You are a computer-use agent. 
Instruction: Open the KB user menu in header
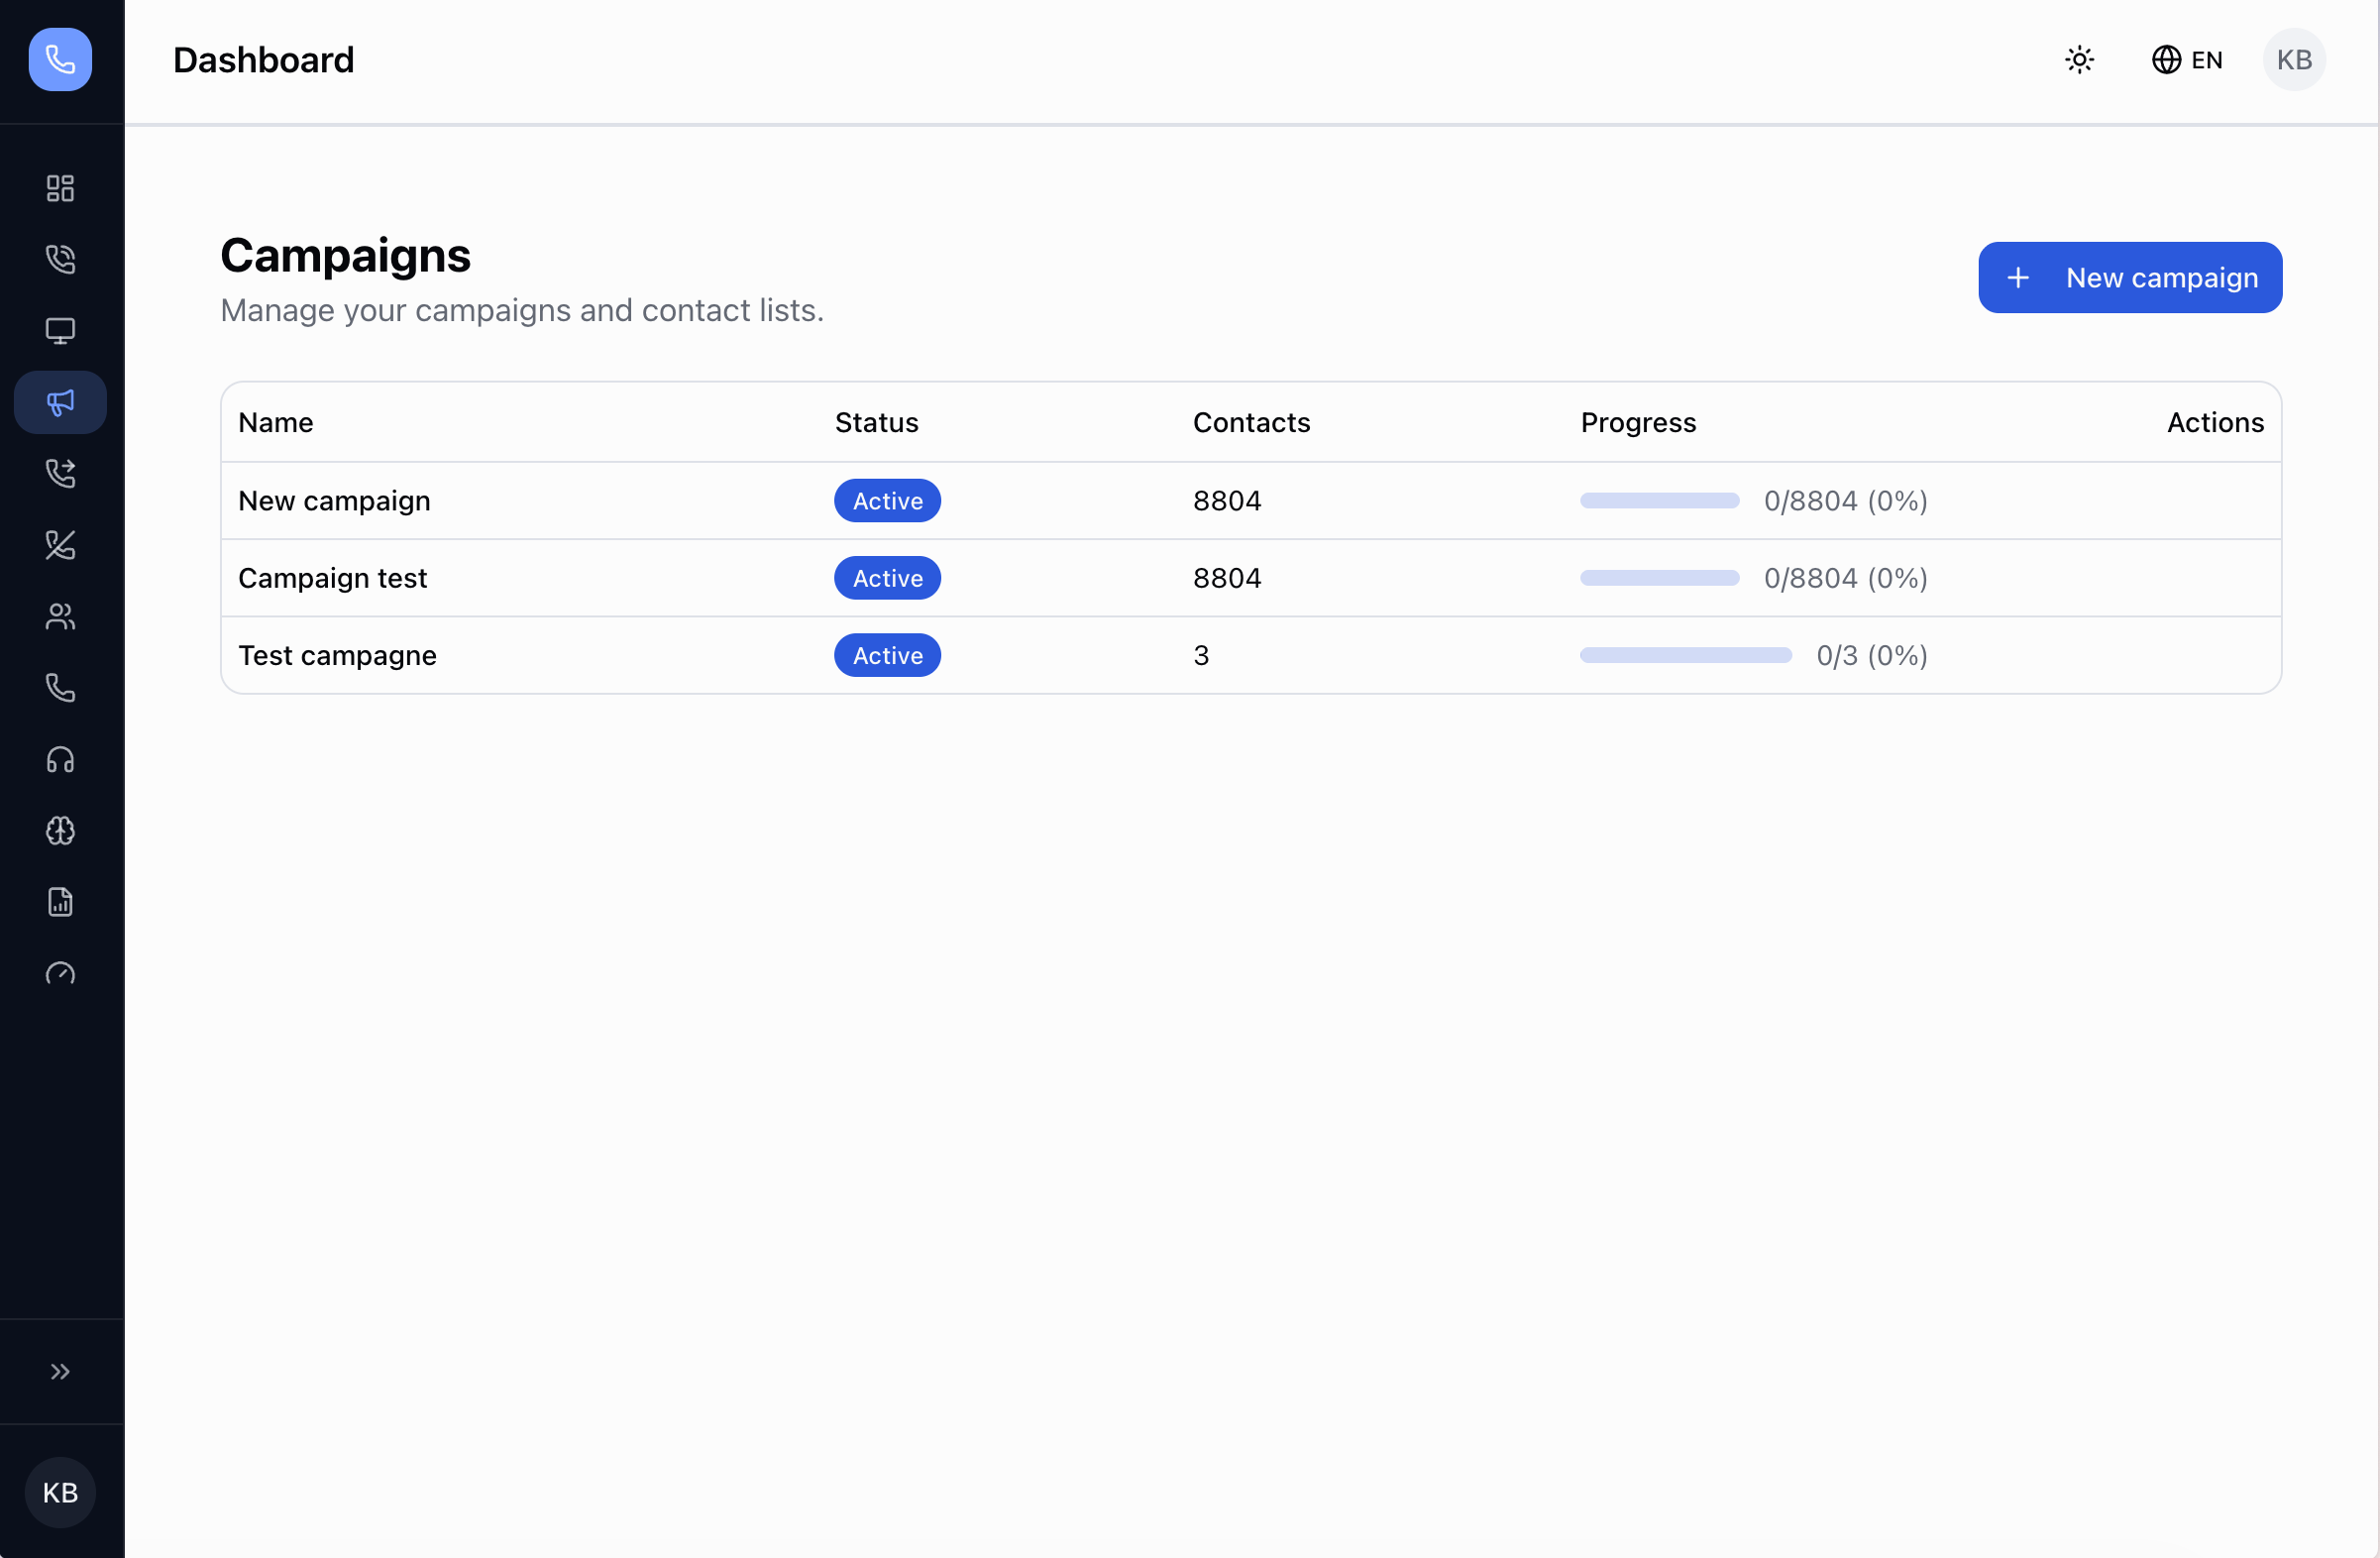click(x=2293, y=60)
